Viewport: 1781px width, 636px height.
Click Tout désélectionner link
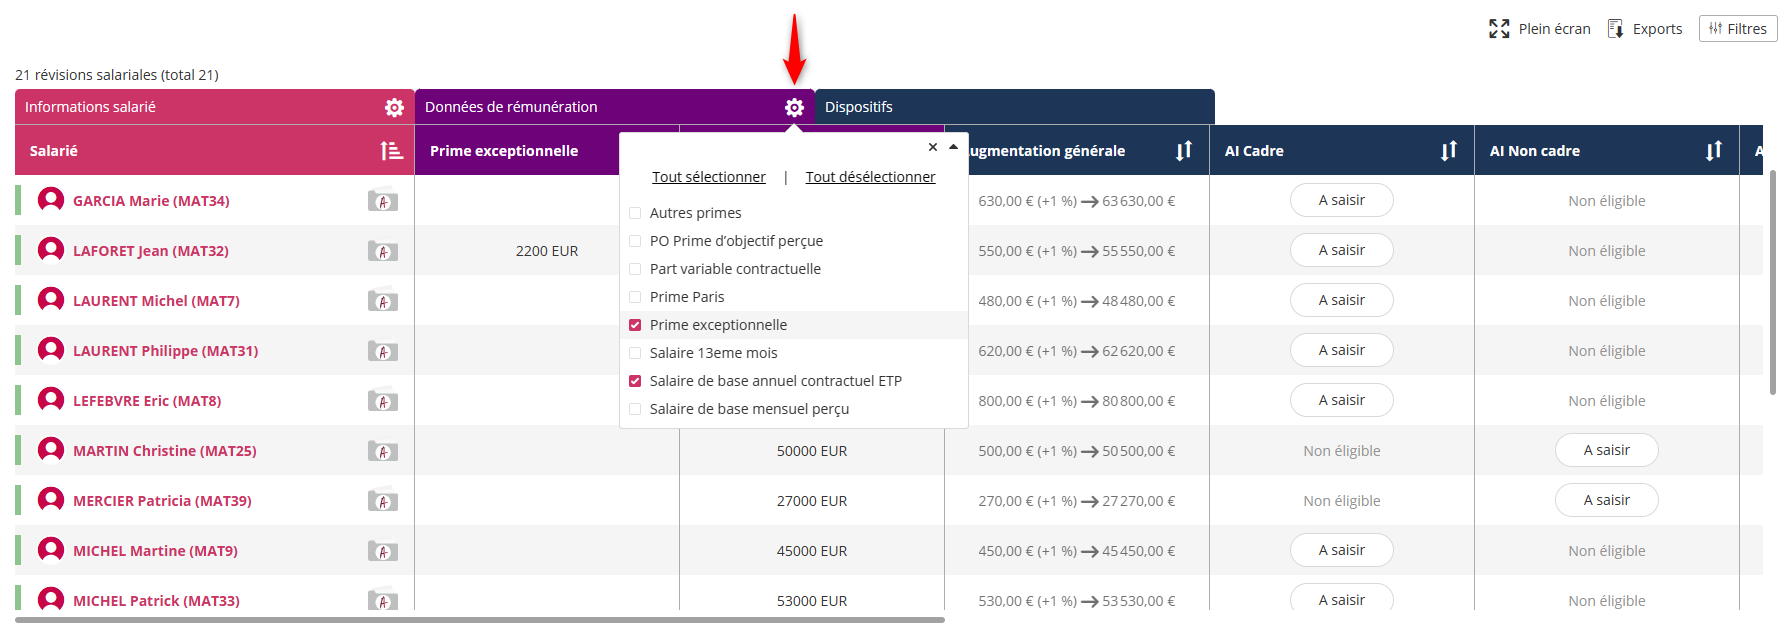point(870,177)
